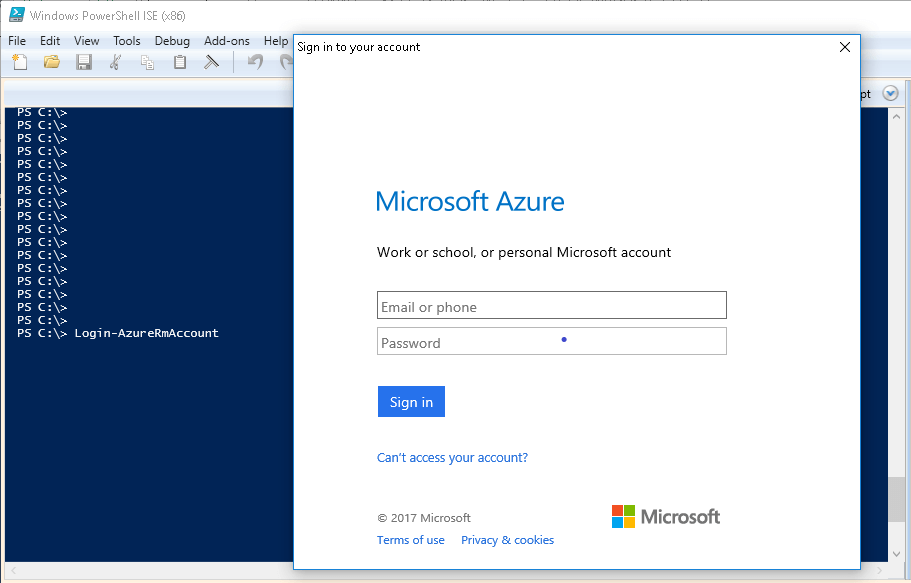Image resolution: width=911 pixels, height=583 pixels.
Task: Save the script using the floppy disk icon
Action: [x=84, y=62]
